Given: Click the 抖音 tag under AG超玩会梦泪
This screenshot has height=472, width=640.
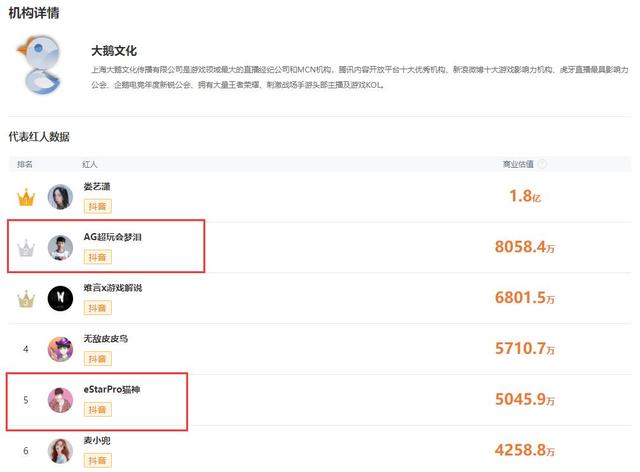Looking at the screenshot, I should click(x=97, y=257).
